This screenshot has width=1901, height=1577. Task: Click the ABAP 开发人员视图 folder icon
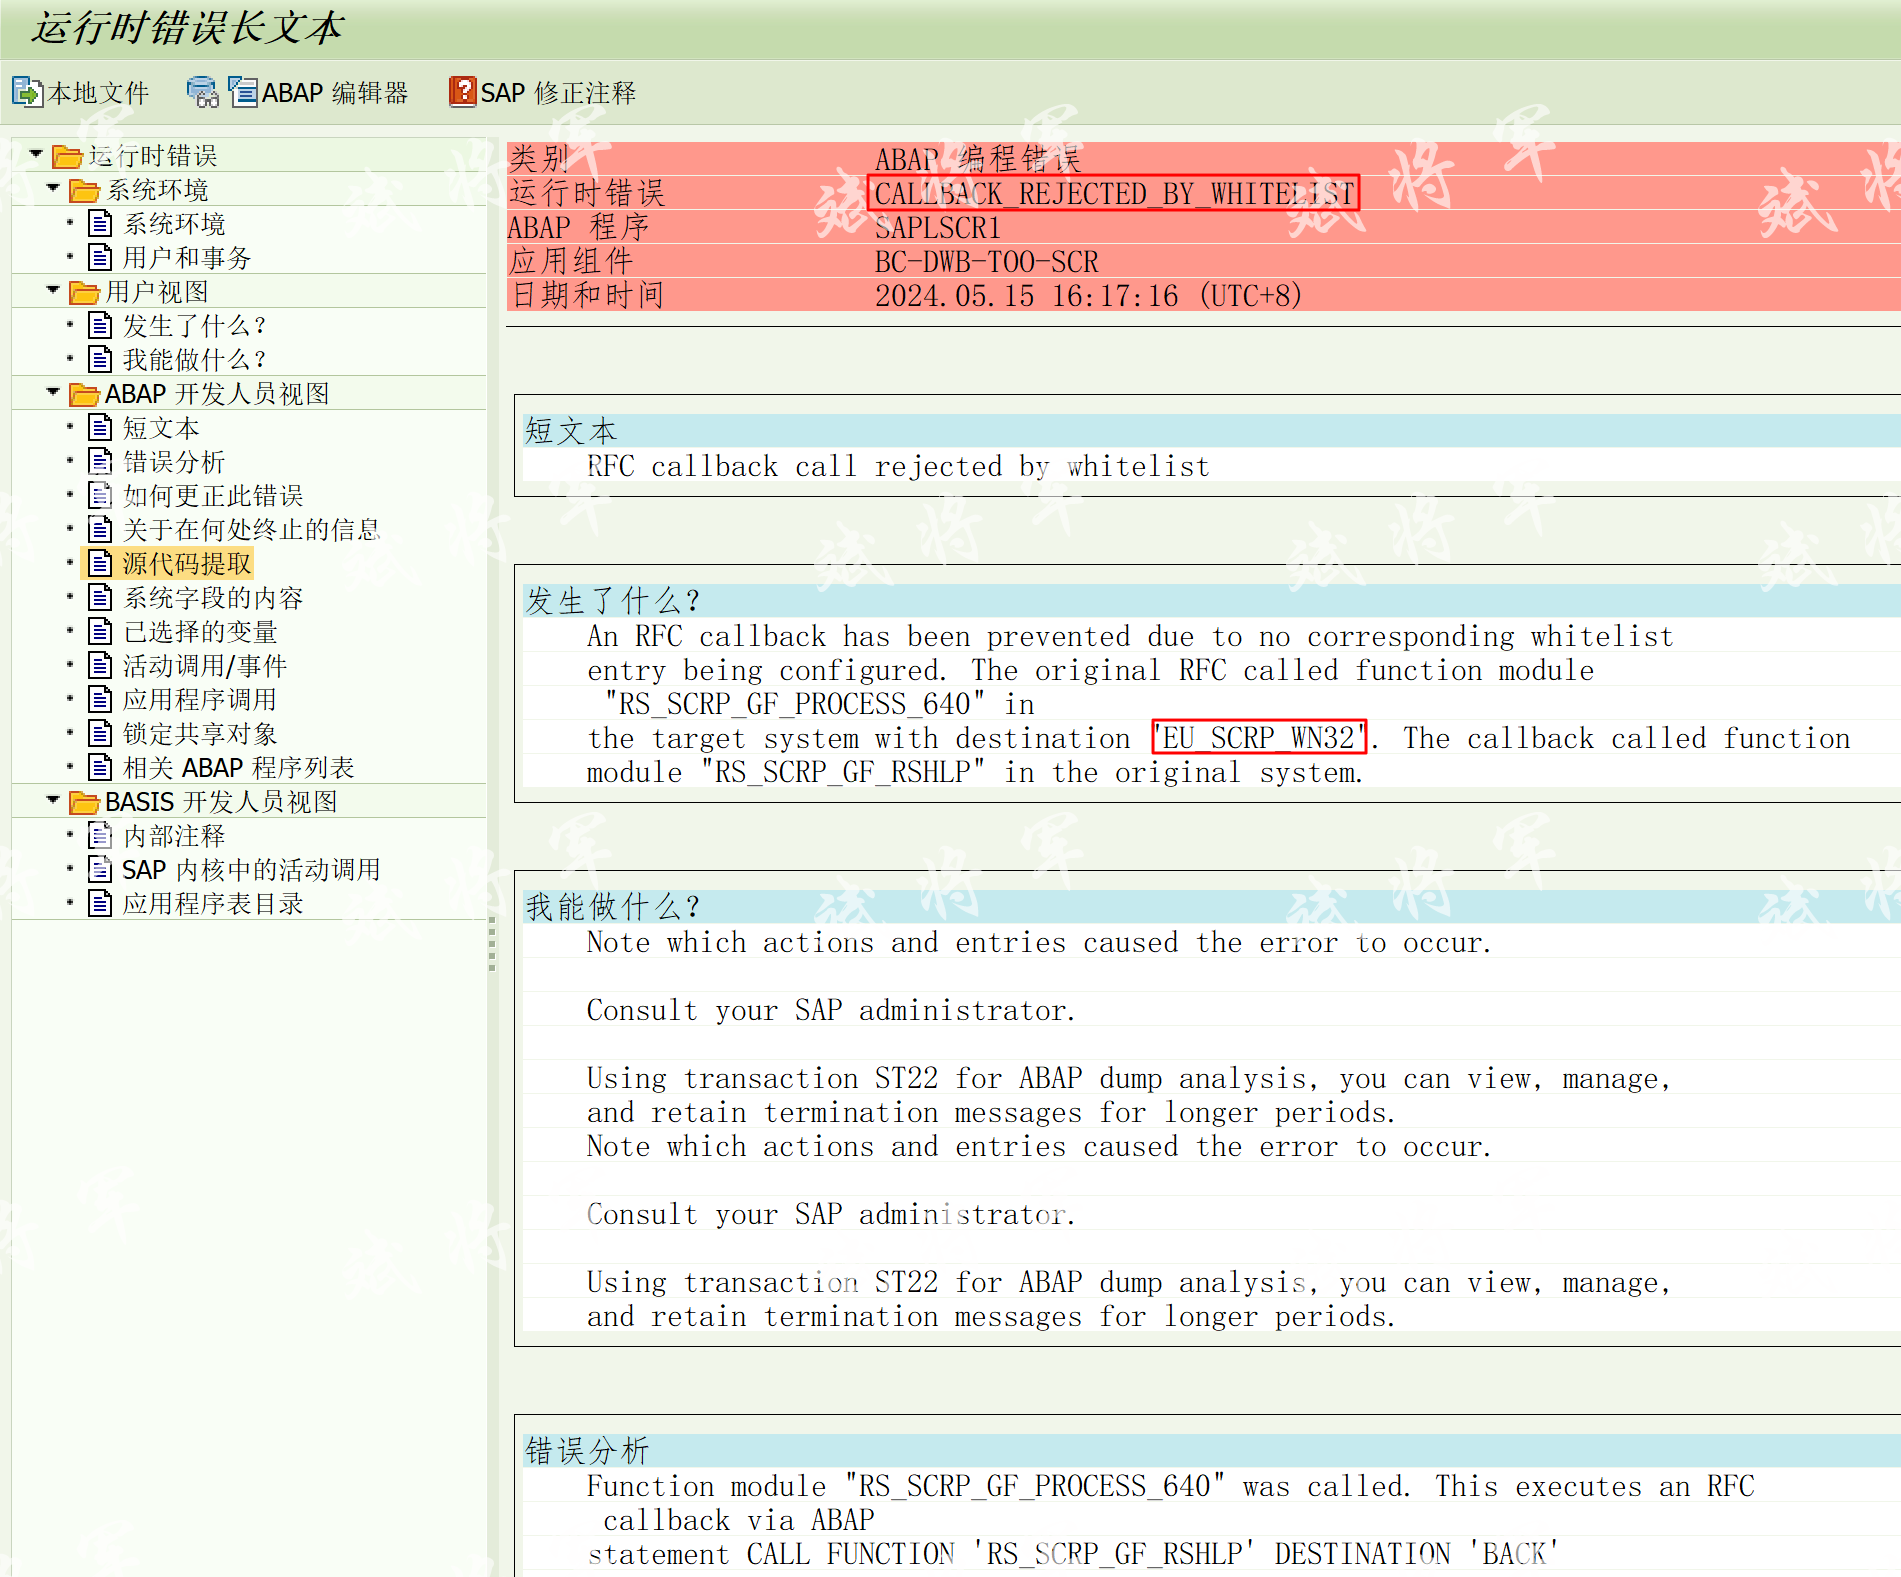click(84, 394)
